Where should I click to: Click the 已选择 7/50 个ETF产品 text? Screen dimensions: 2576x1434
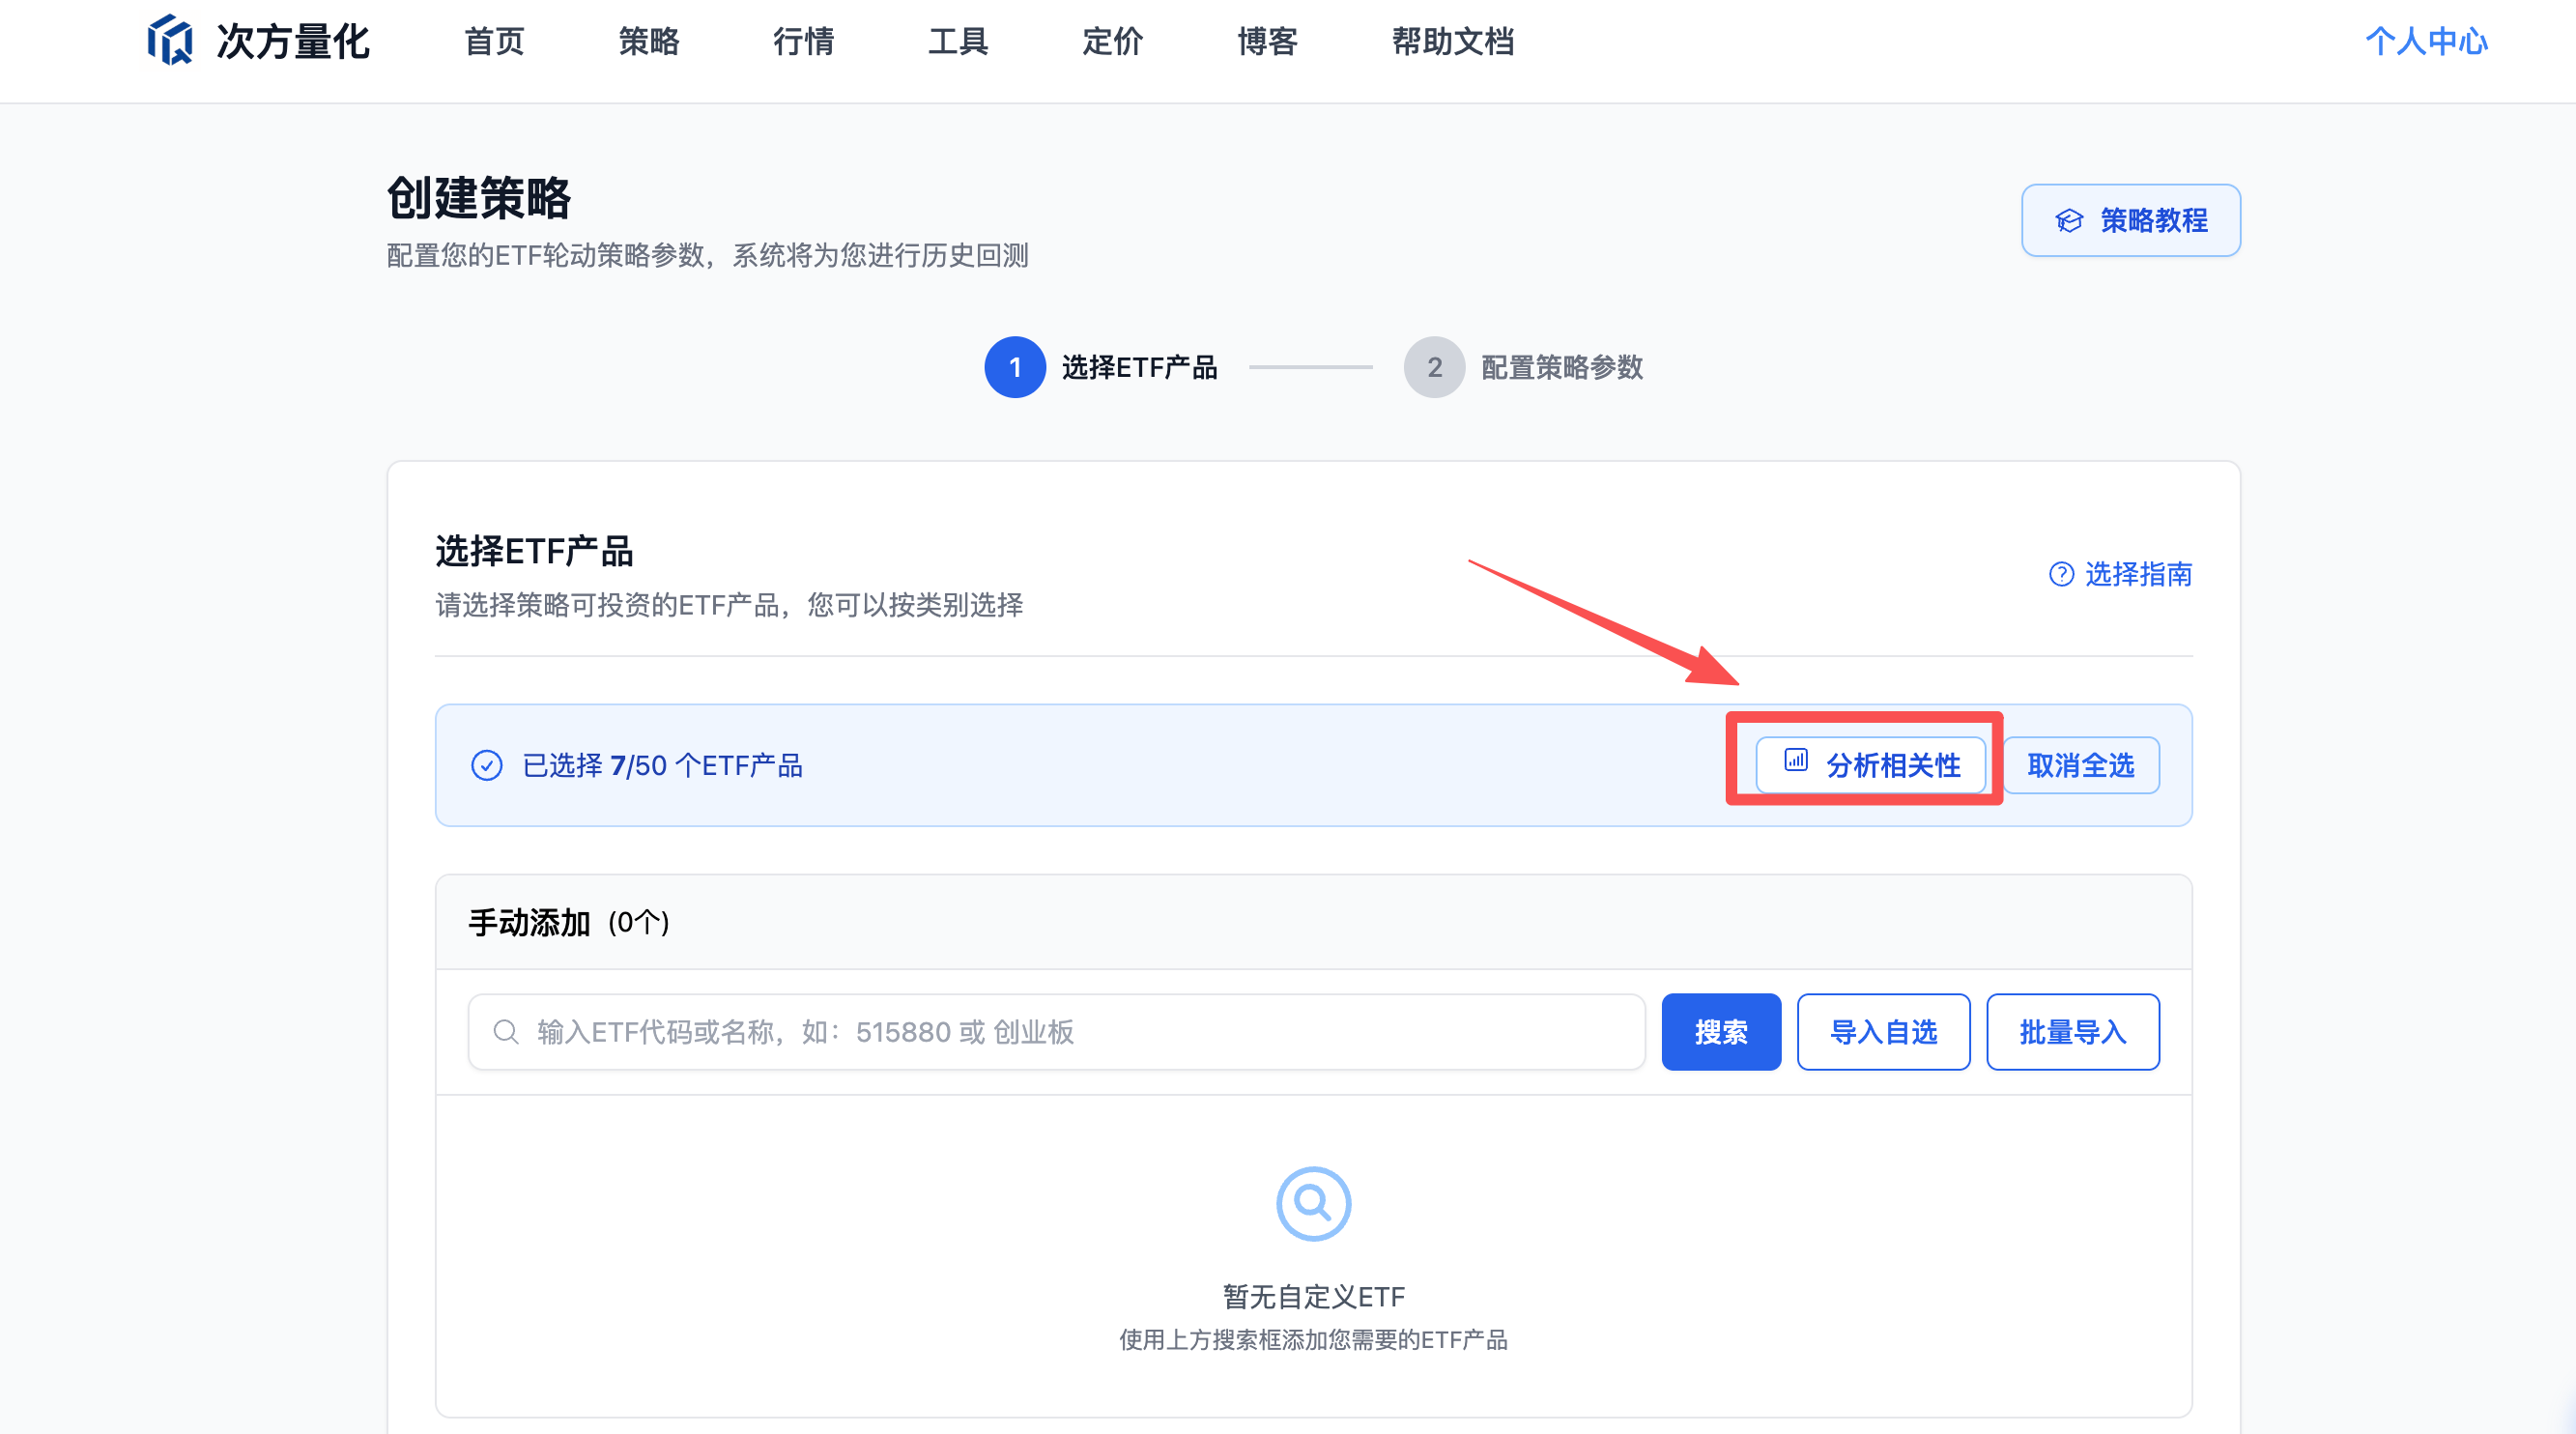(x=662, y=765)
